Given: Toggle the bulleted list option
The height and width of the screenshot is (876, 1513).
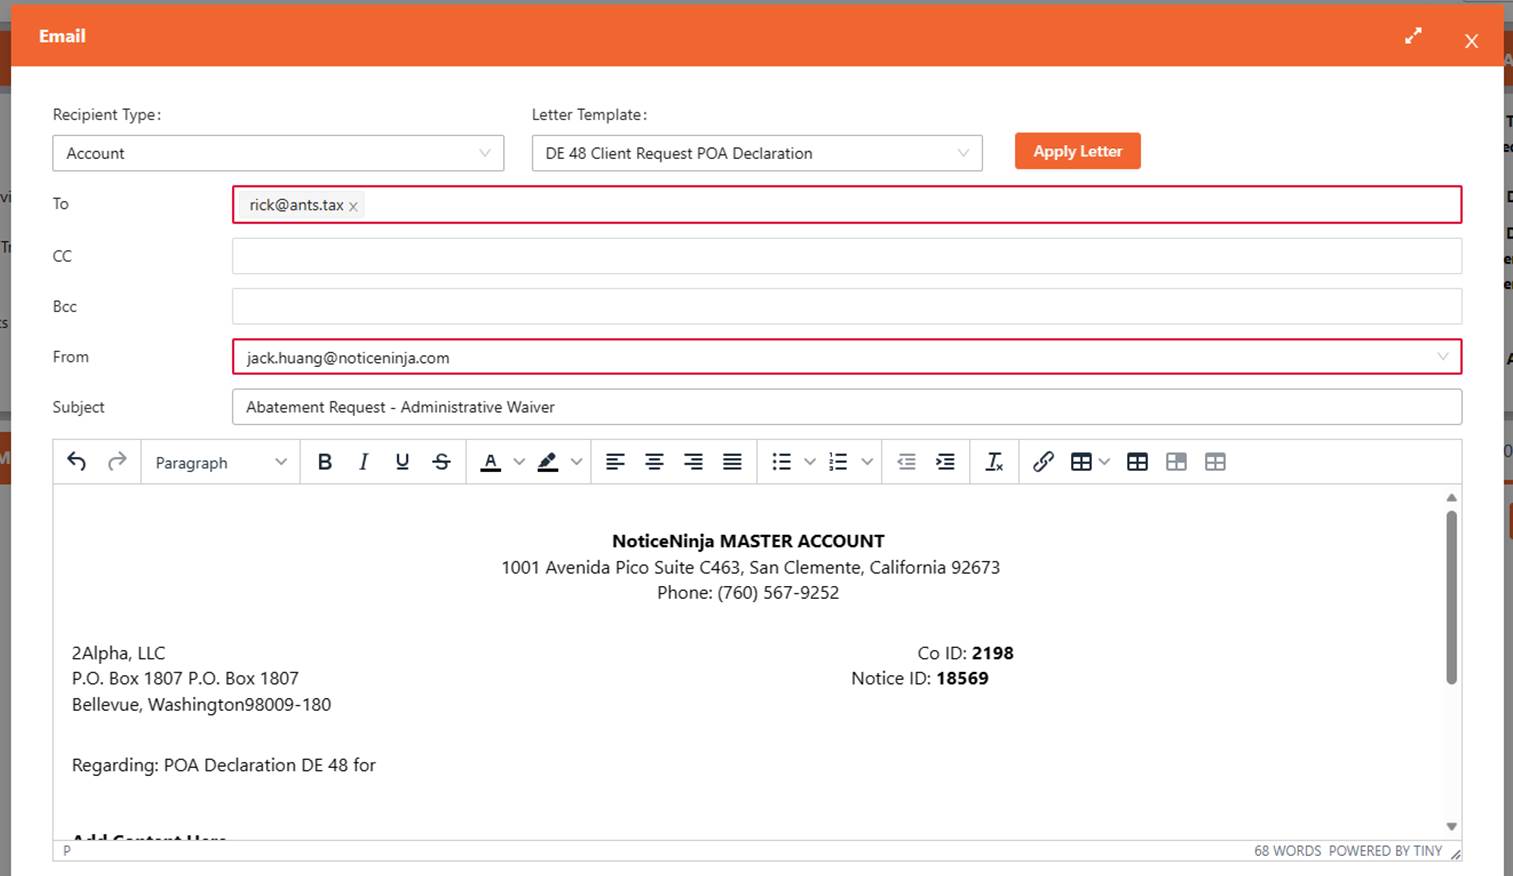Looking at the screenshot, I should tap(782, 461).
